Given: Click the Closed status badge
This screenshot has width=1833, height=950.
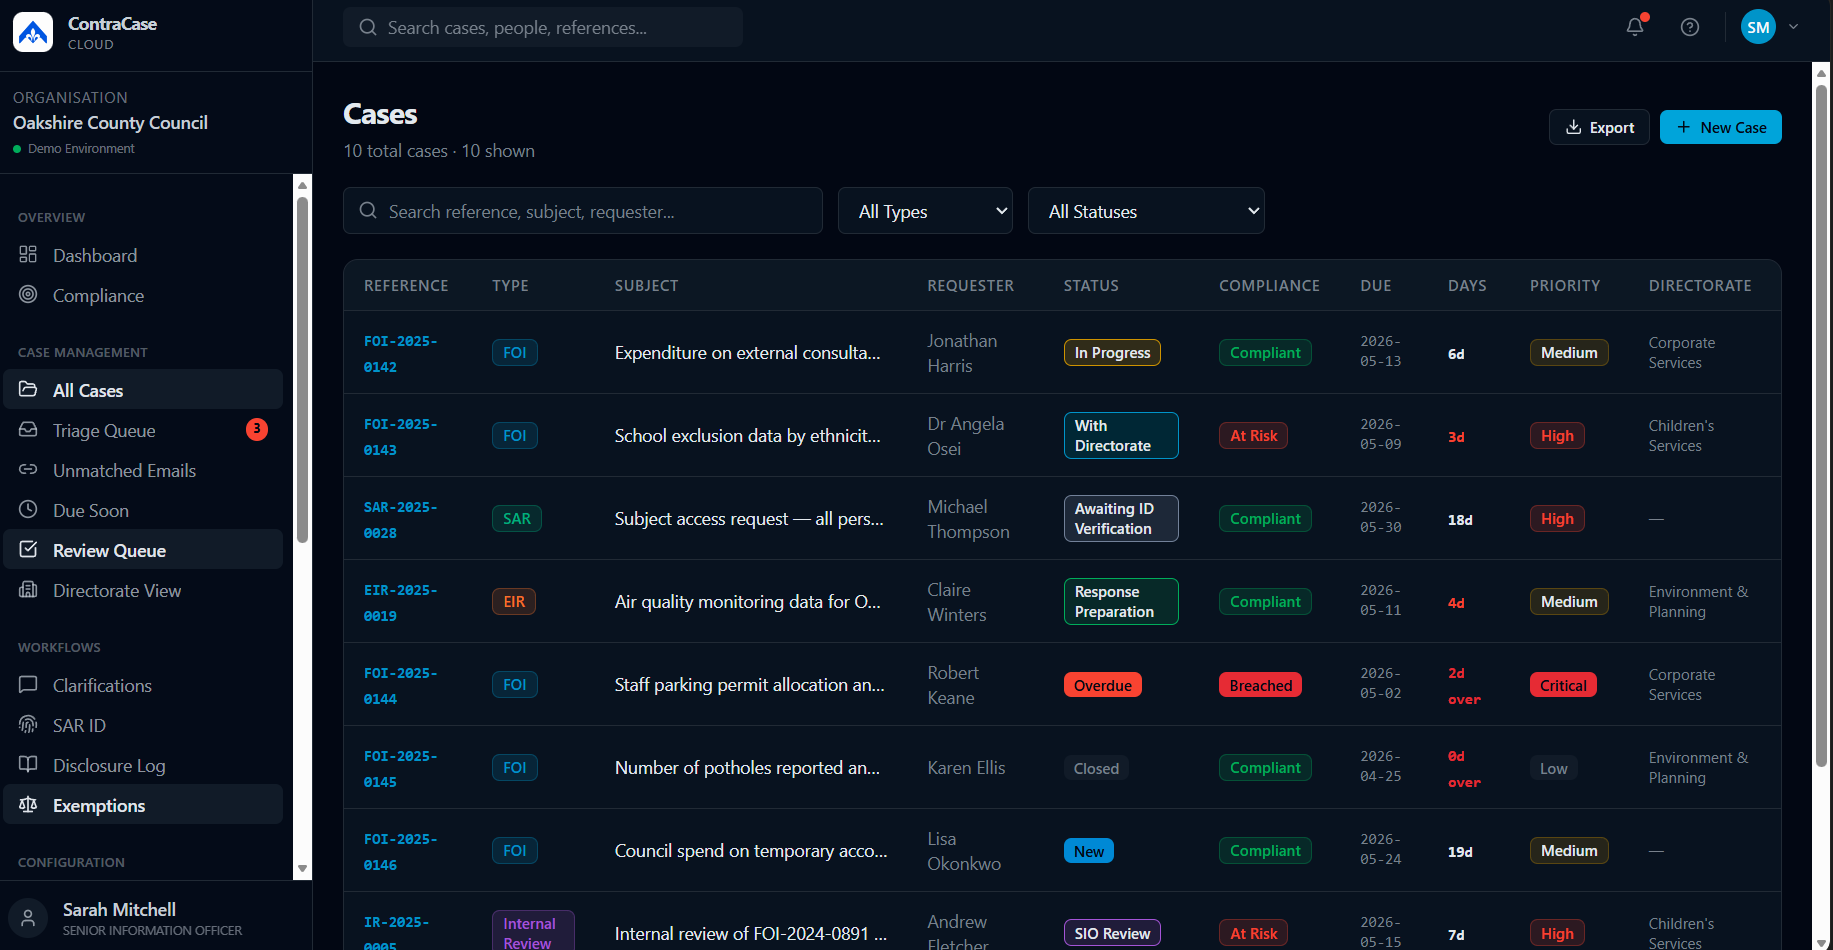Looking at the screenshot, I should (x=1096, y=768).
